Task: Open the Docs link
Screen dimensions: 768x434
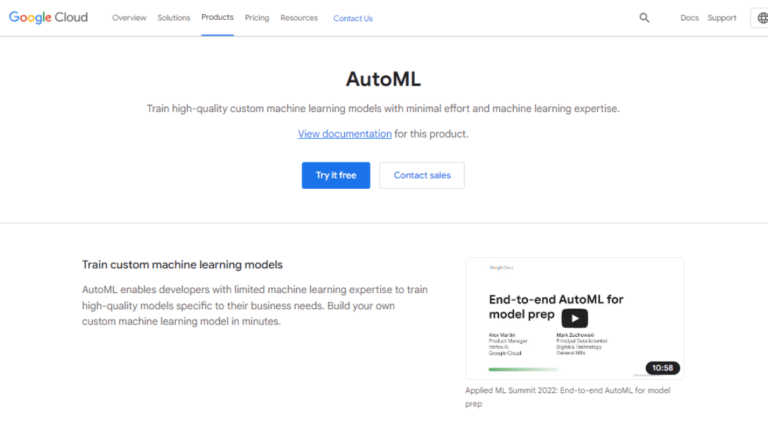Action: 689,18
